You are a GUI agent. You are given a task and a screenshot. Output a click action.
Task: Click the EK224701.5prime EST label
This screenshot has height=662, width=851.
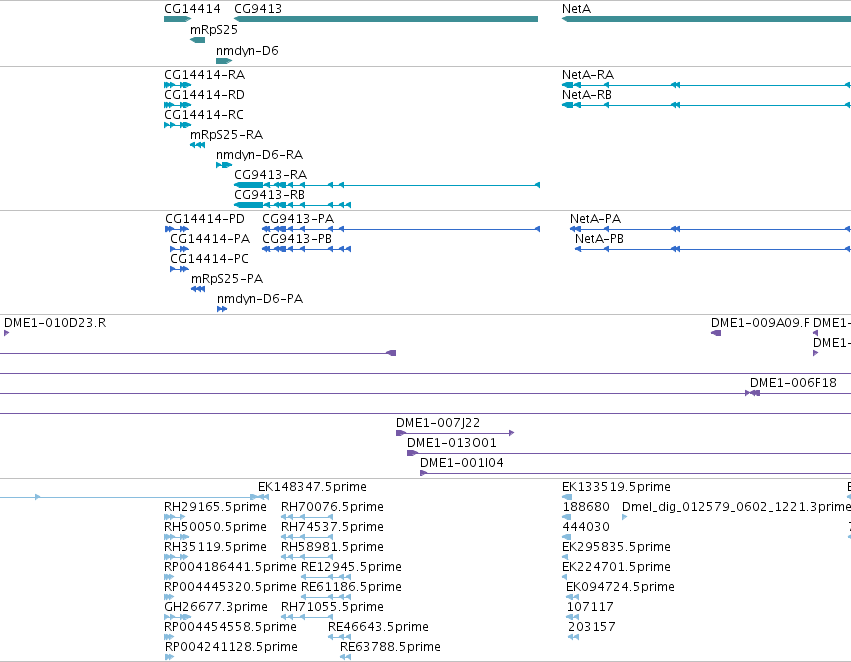[616, 567]
